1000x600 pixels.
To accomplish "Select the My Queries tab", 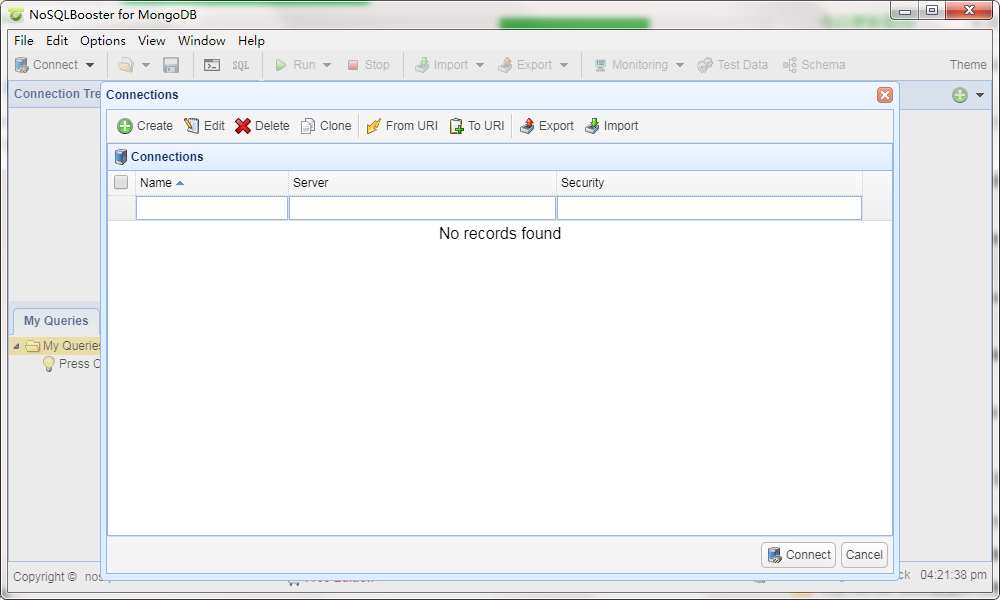I will click(56, 321).
